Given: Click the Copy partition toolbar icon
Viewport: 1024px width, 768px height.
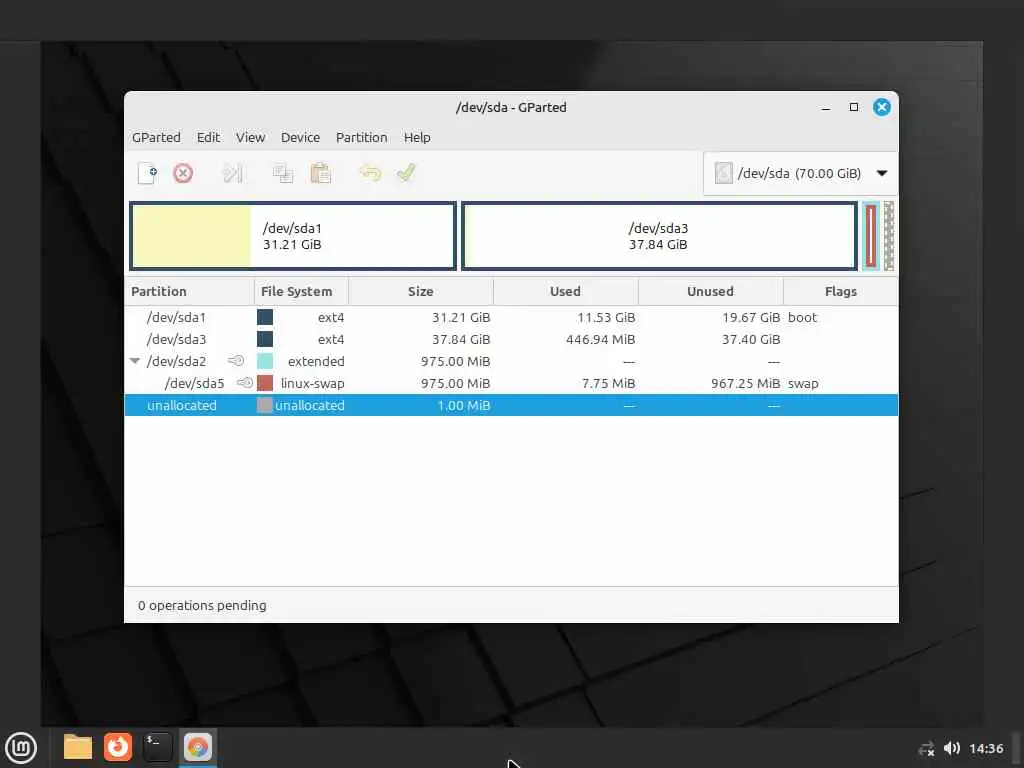Looking at the screenshot, I should click(283, 174).
